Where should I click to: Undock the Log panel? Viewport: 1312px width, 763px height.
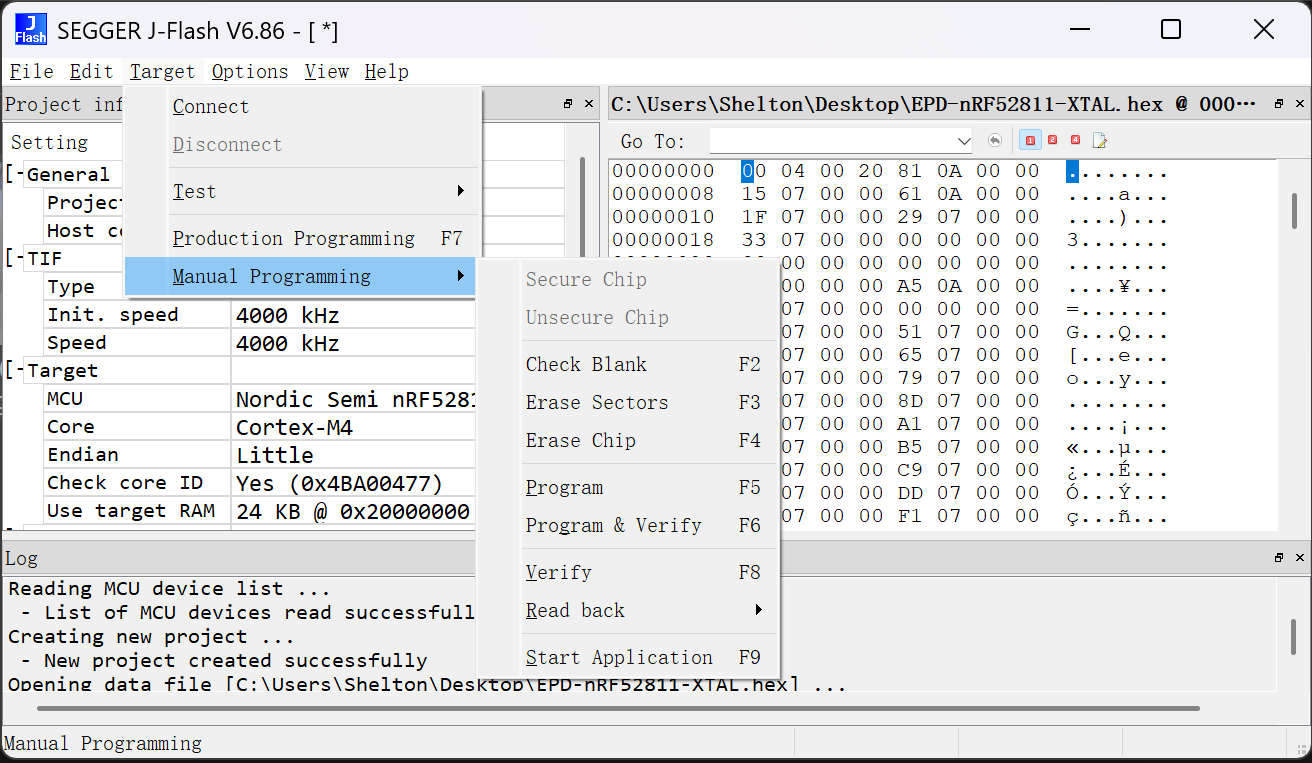[x=1278, y=558]
